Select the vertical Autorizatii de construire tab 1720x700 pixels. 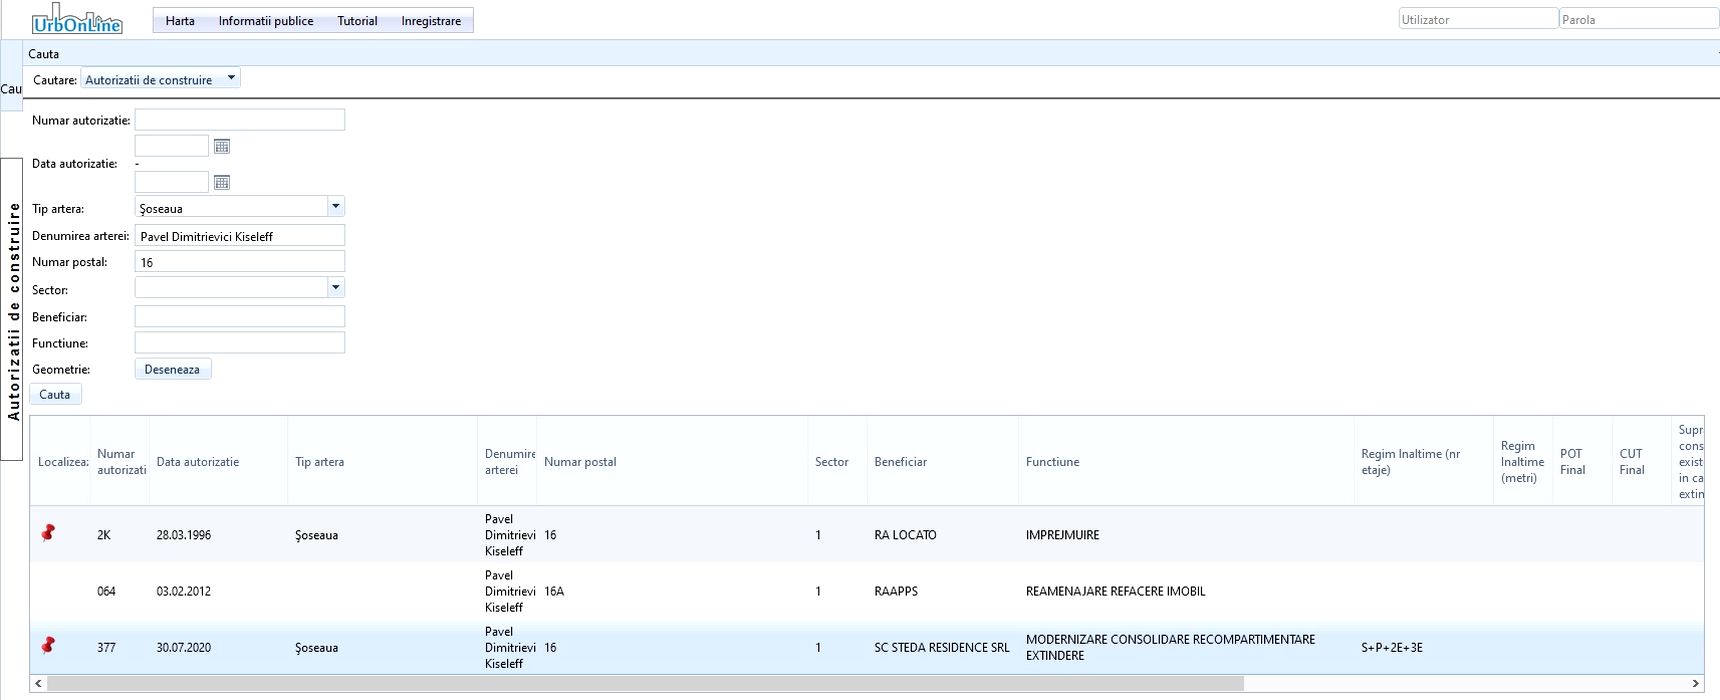point(13,310)
